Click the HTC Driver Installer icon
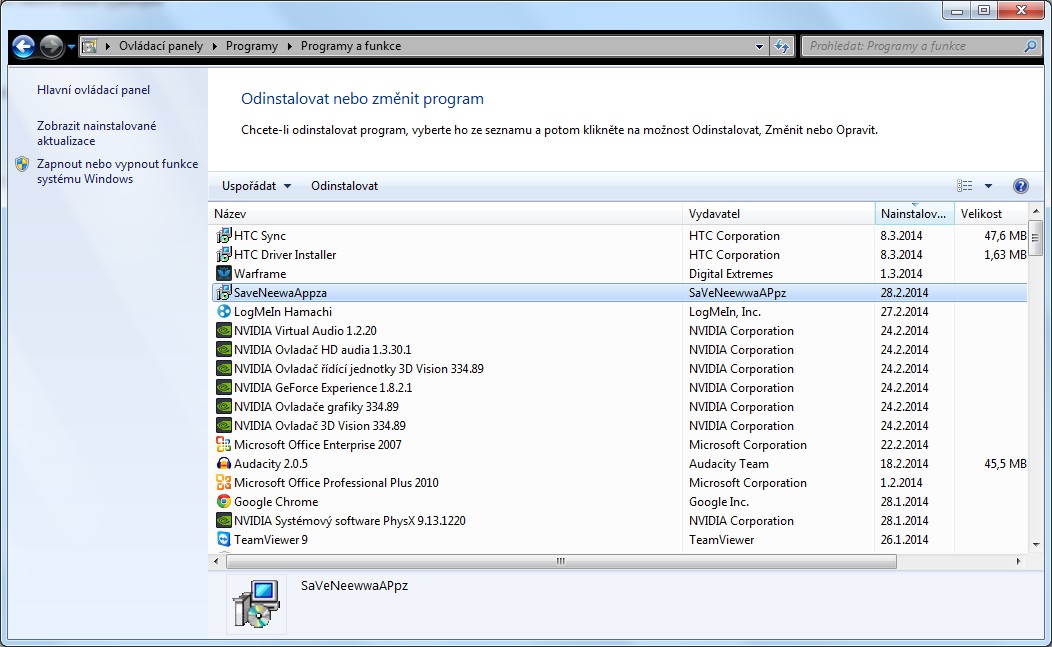Image resolution: width=1052 pixels, height=647 pixels. click(x=223, y=254)
